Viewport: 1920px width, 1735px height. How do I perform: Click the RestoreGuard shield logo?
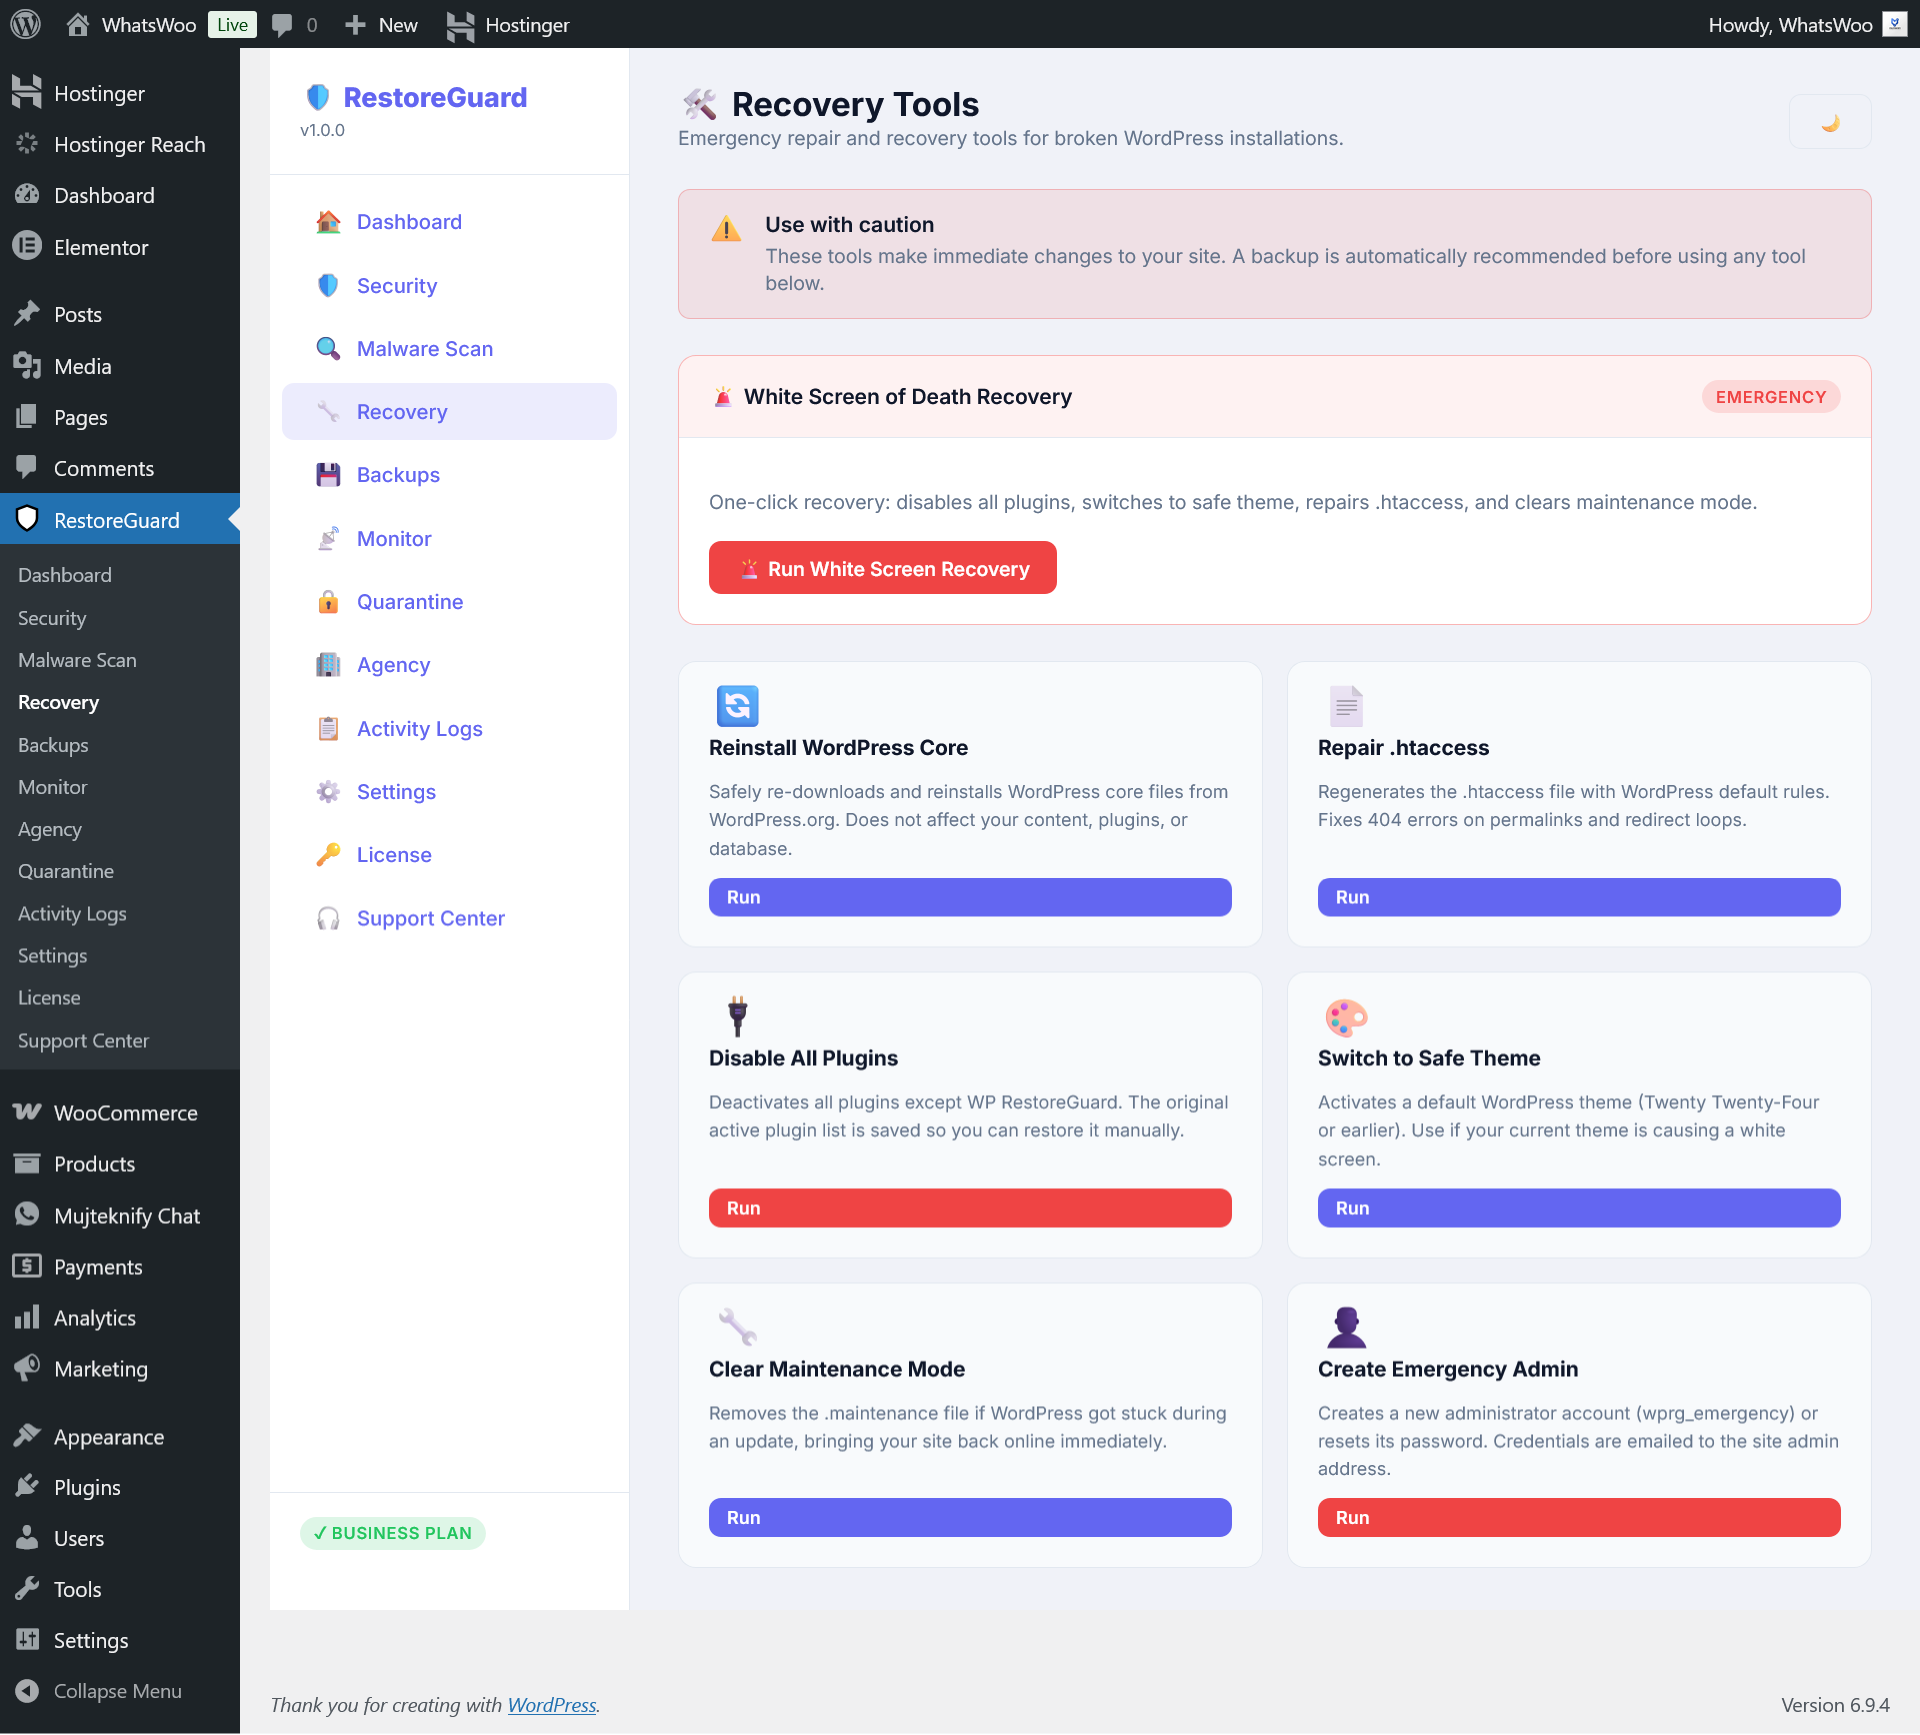click(x=318, y=97)
